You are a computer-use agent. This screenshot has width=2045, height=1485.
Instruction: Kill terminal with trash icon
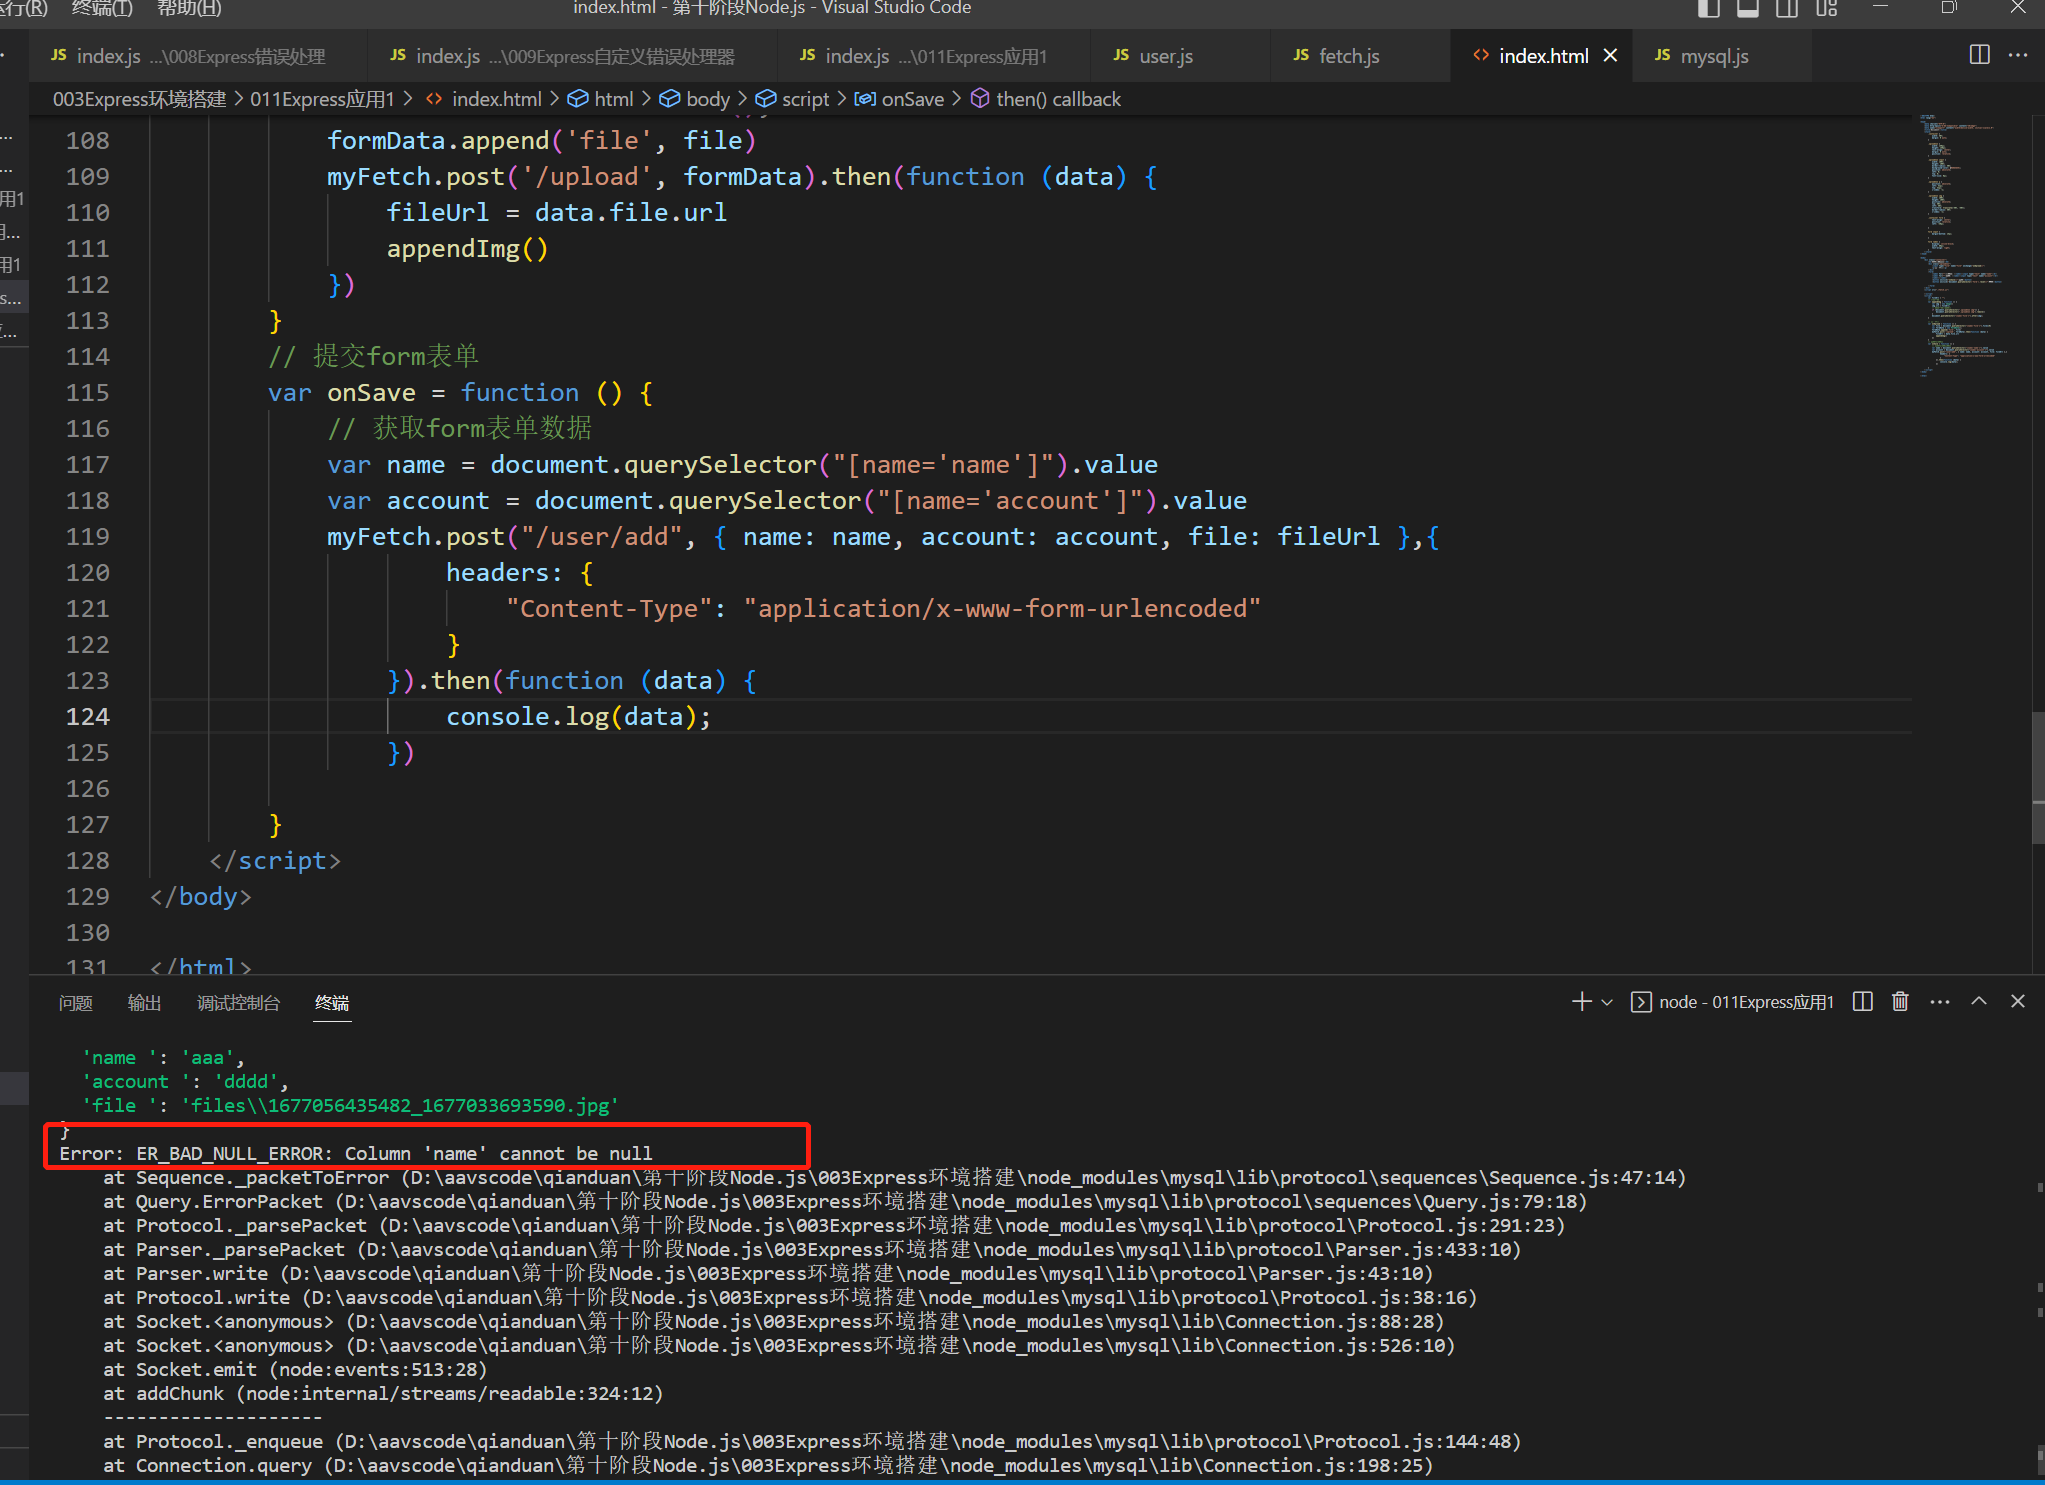pos(1900,1002)
